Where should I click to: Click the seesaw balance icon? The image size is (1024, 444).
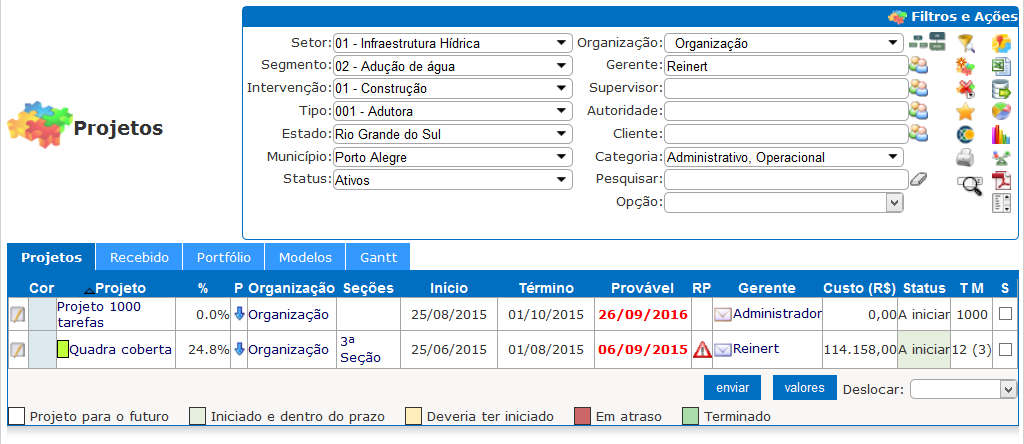[1001, 157]
